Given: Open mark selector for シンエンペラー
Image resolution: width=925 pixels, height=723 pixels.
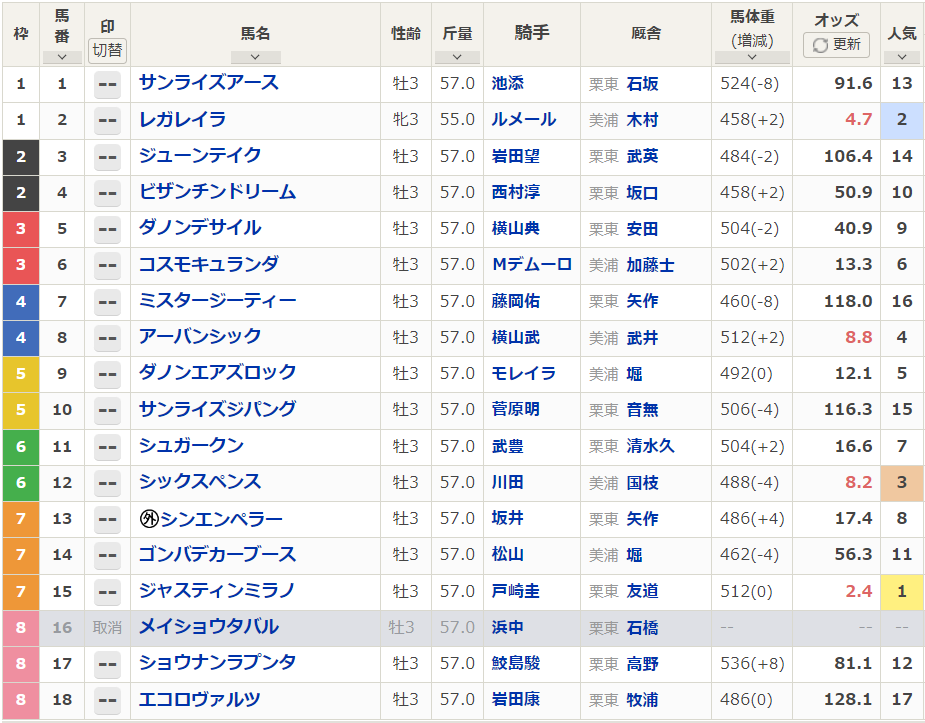Looking at the screenshot, I should (x=107, y=519).
